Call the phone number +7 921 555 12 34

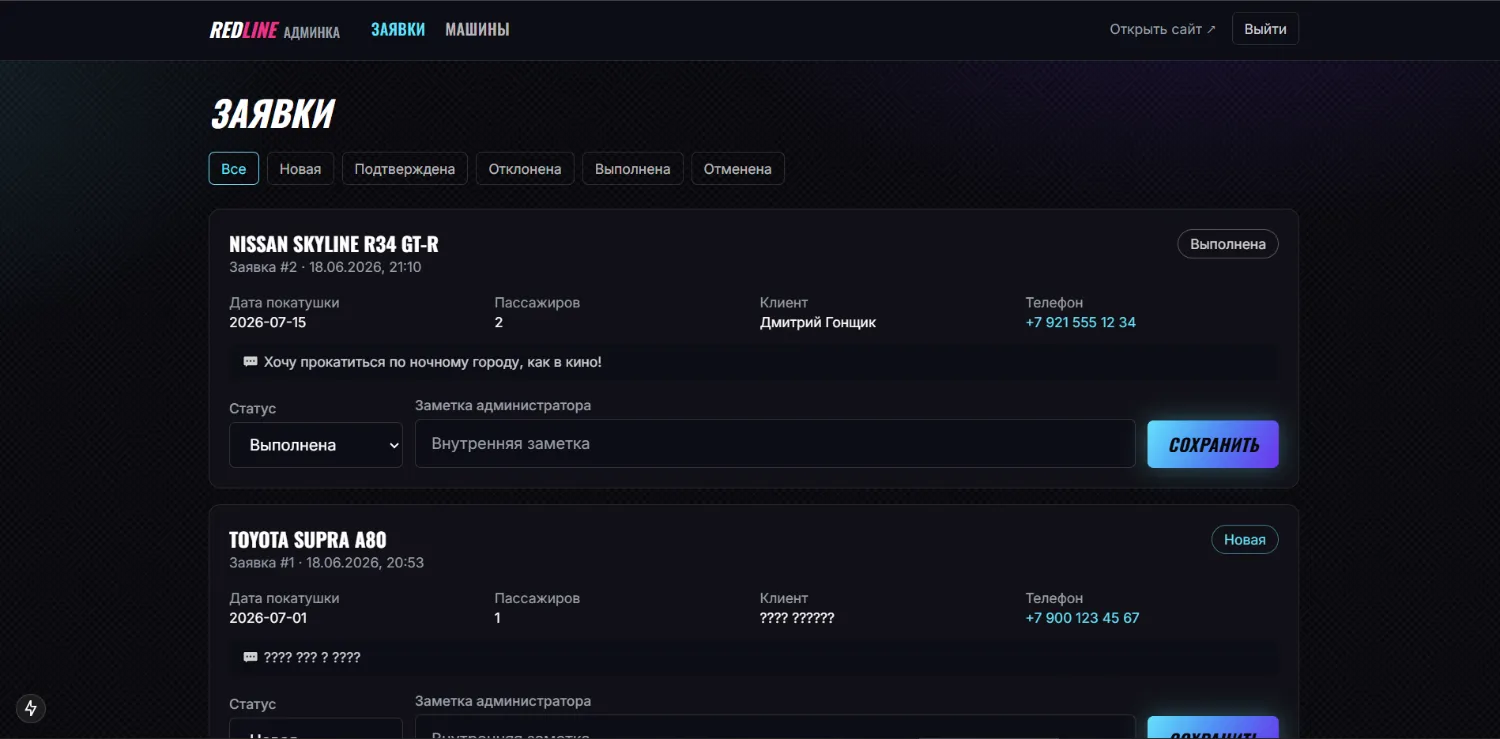click(x=1081, y=322)
